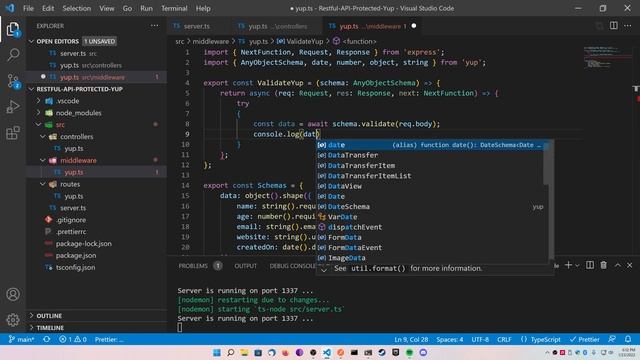Open the File menu
The height and width of the screenshot is (360, 640).
tap(28, 8)
